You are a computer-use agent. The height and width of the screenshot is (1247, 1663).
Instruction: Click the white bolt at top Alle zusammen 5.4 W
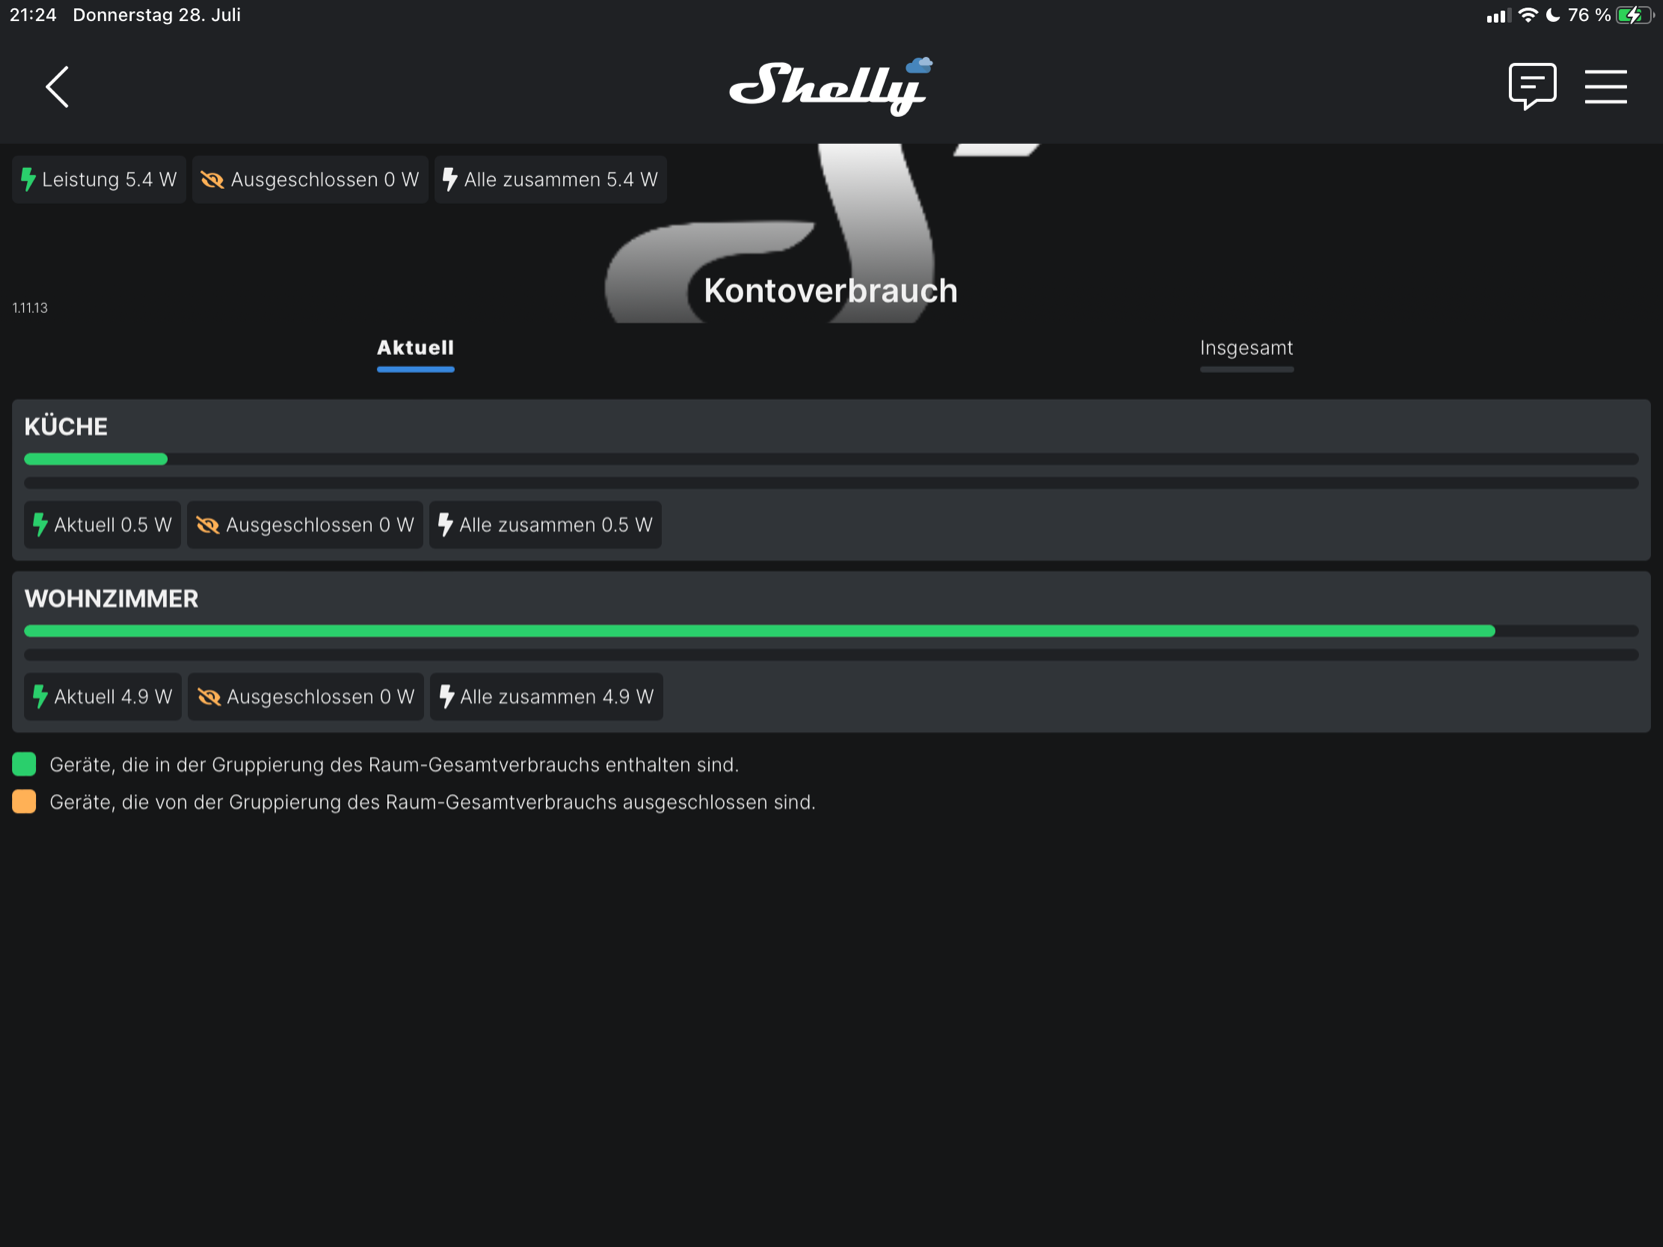(x=450, y=180)
